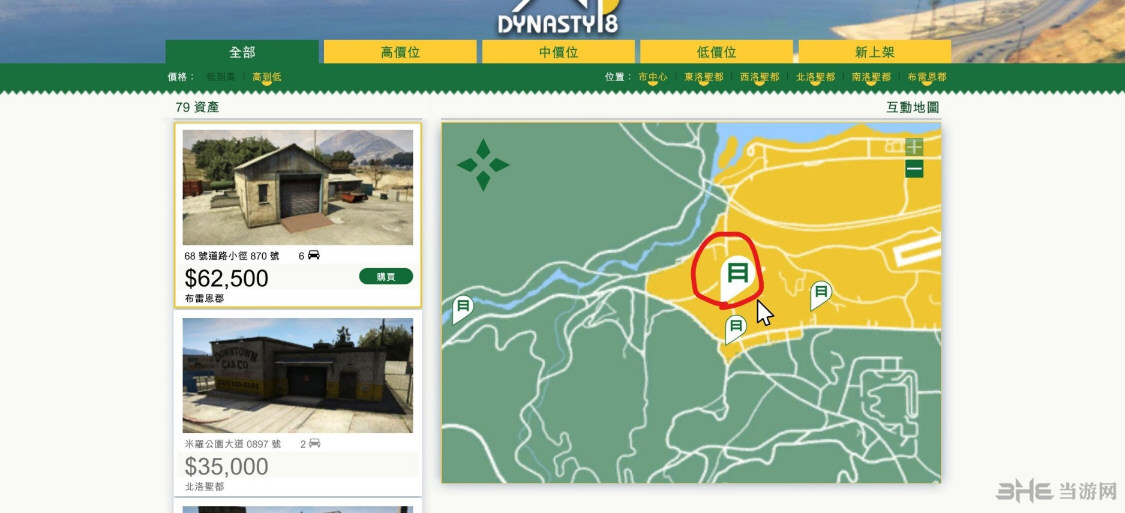1125x513 pixels.
Task: Click the green 購買 button for $62,500 property
Action: 386,276
